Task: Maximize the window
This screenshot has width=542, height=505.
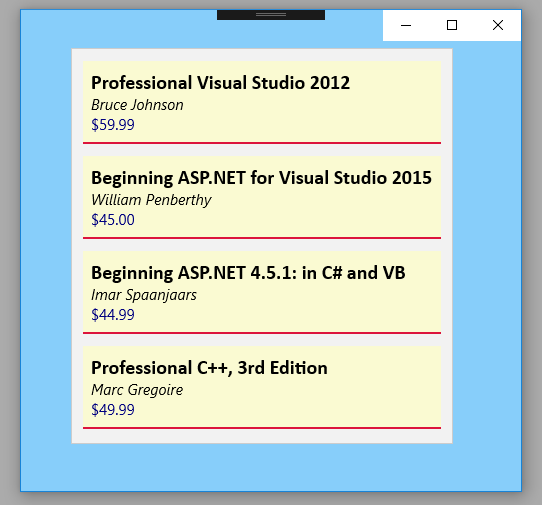Action: (452, 25)
